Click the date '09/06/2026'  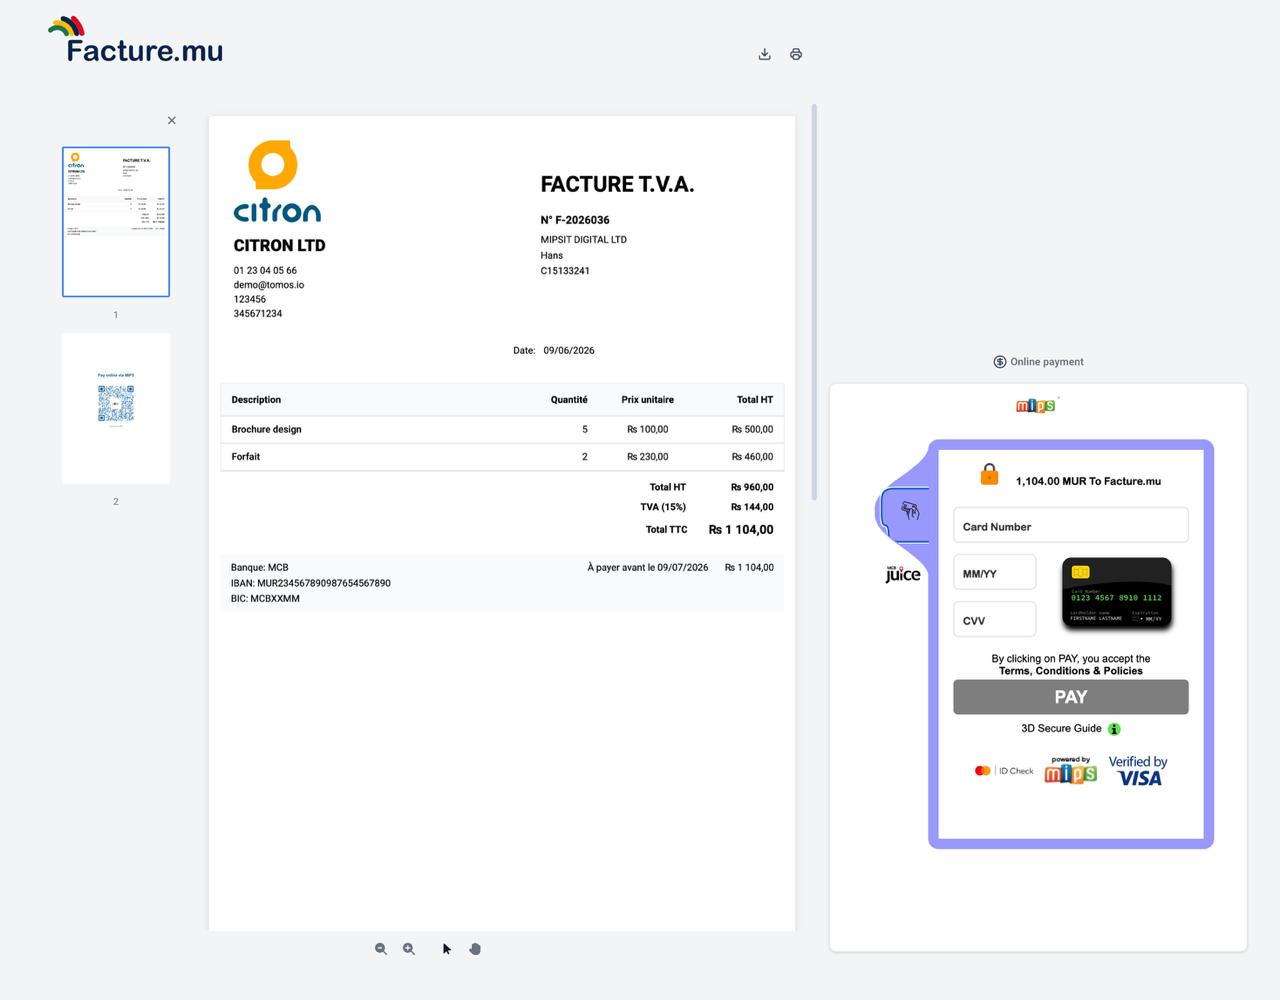click(569, 351)
